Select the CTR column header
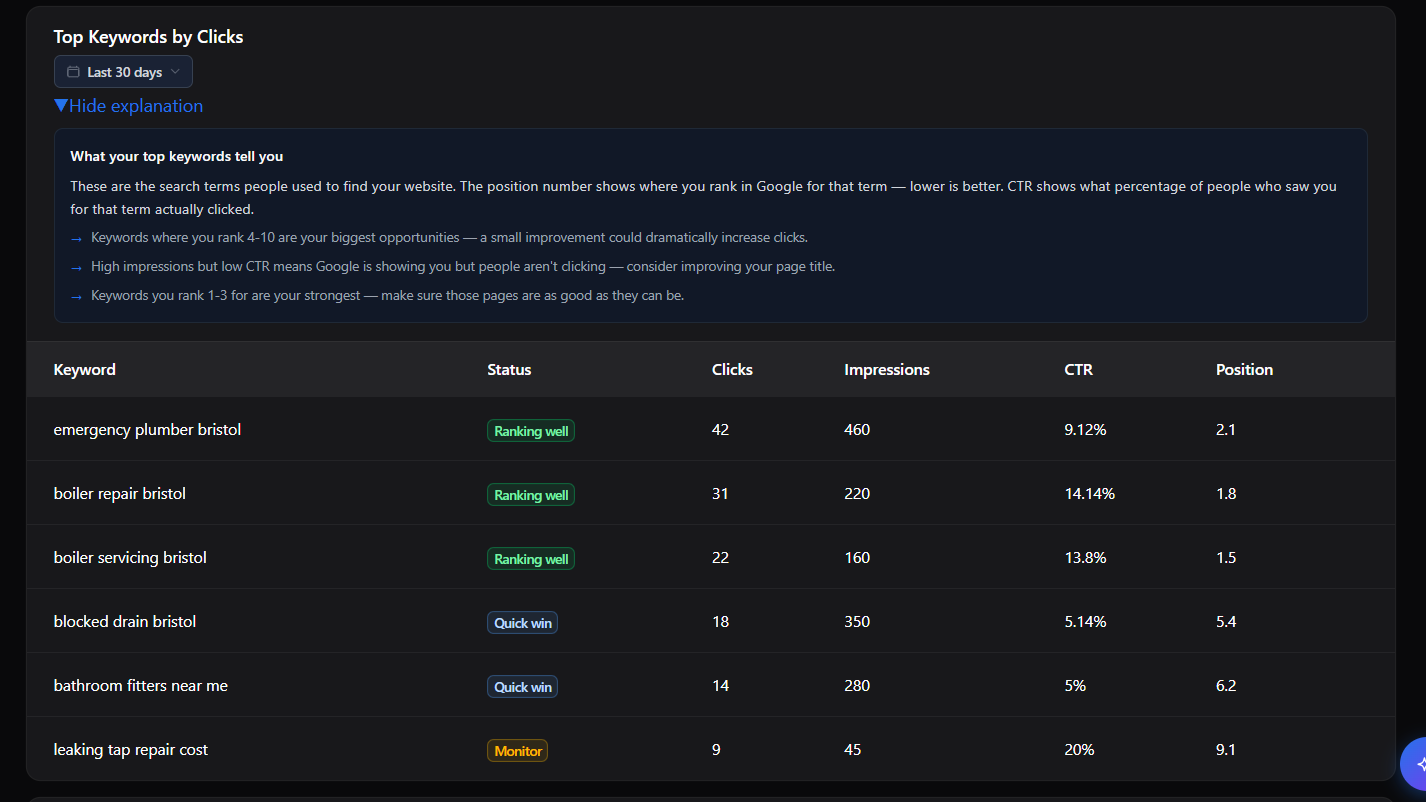 tap(1079, 370)
